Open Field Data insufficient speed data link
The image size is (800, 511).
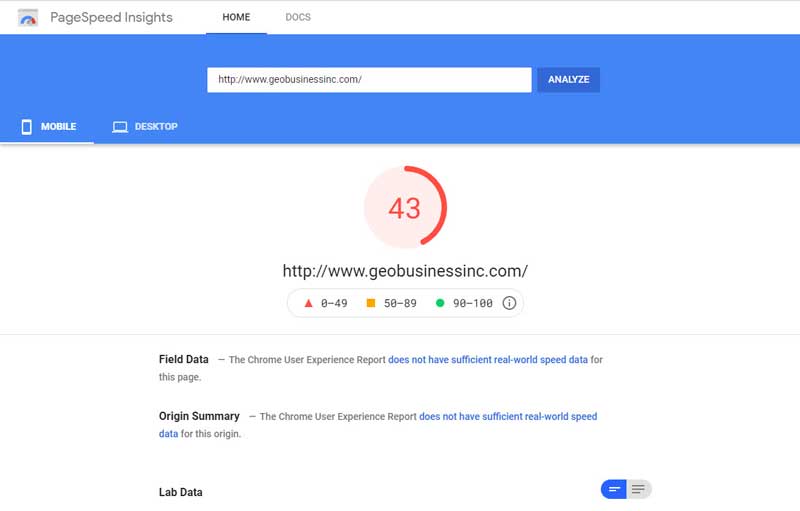coord(488,360)
